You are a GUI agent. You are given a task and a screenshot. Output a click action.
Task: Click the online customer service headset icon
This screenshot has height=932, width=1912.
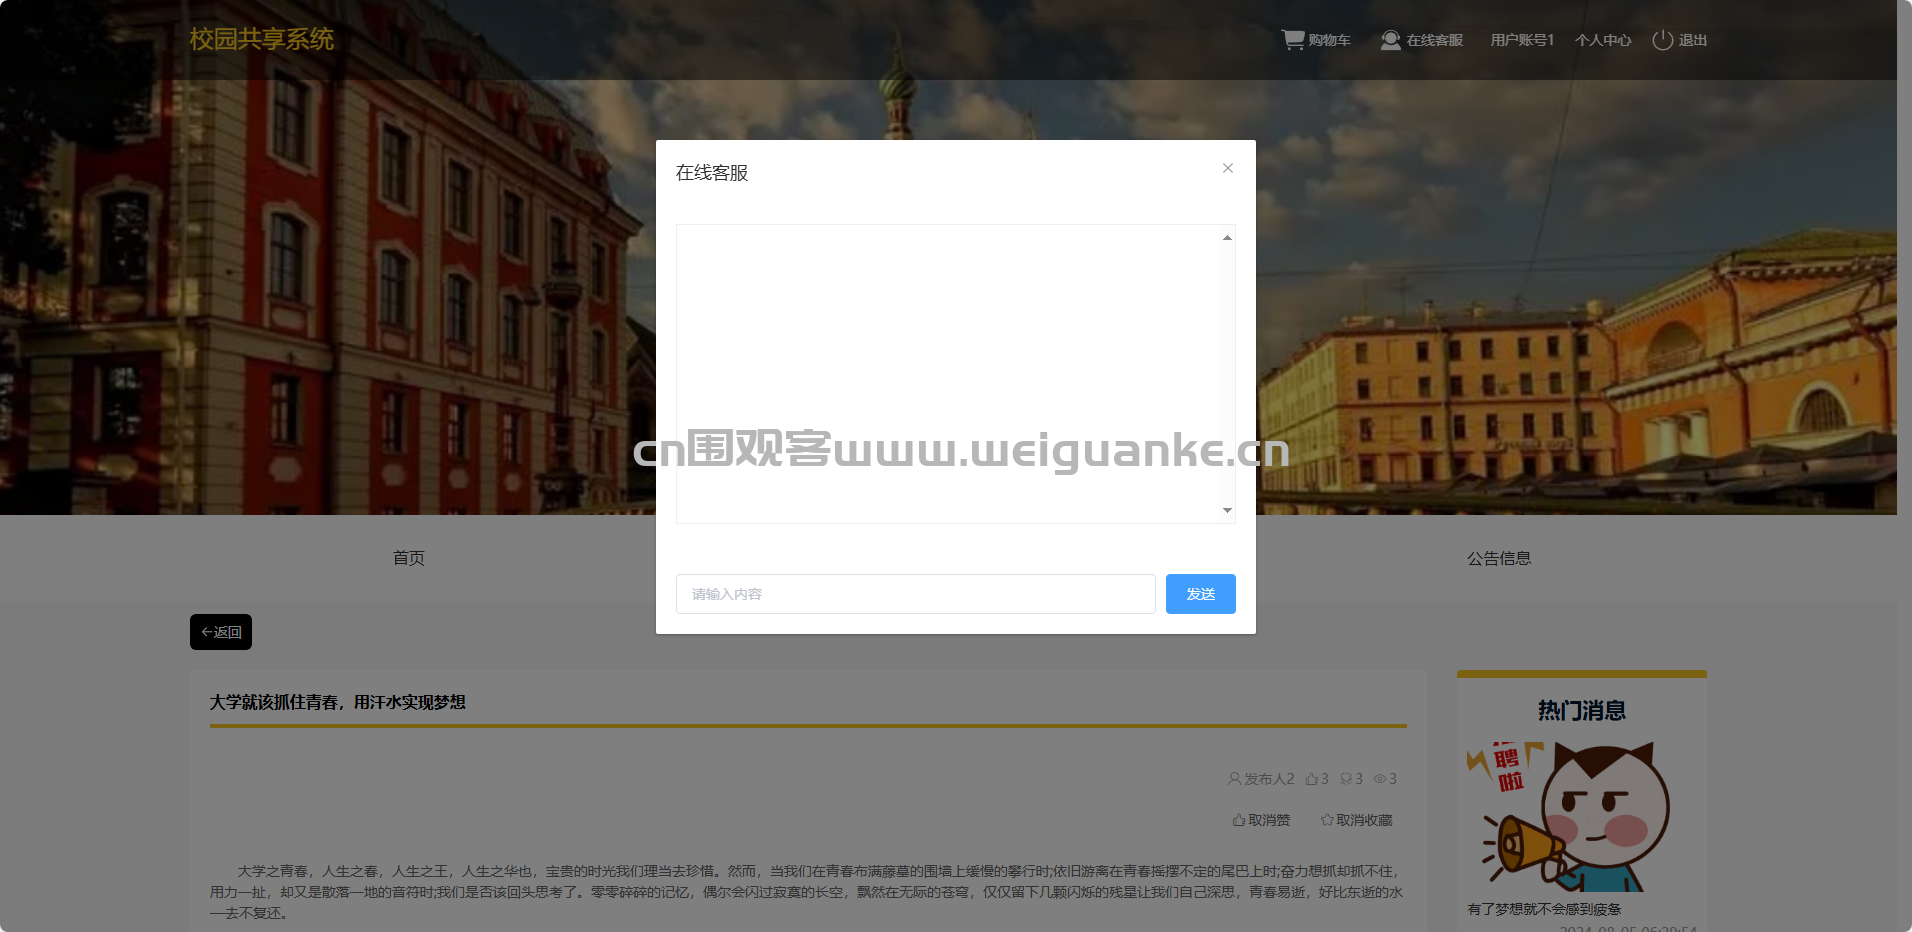click(x=1390, y=40)
